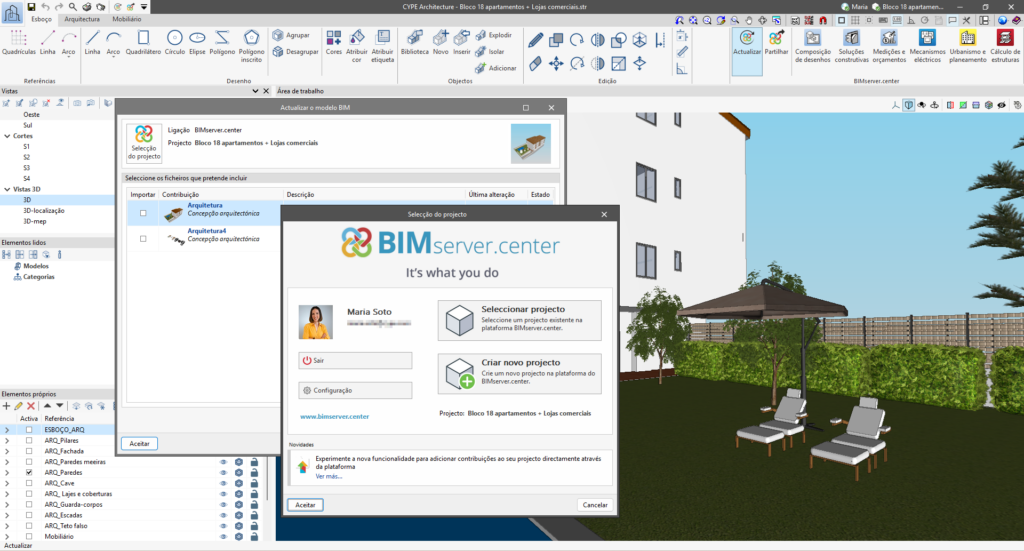This screenshot has height=551, width=1024.
Task: Click the Atribuir etiqueta tool
Action: pyautogui.click(x=383, y=46)
